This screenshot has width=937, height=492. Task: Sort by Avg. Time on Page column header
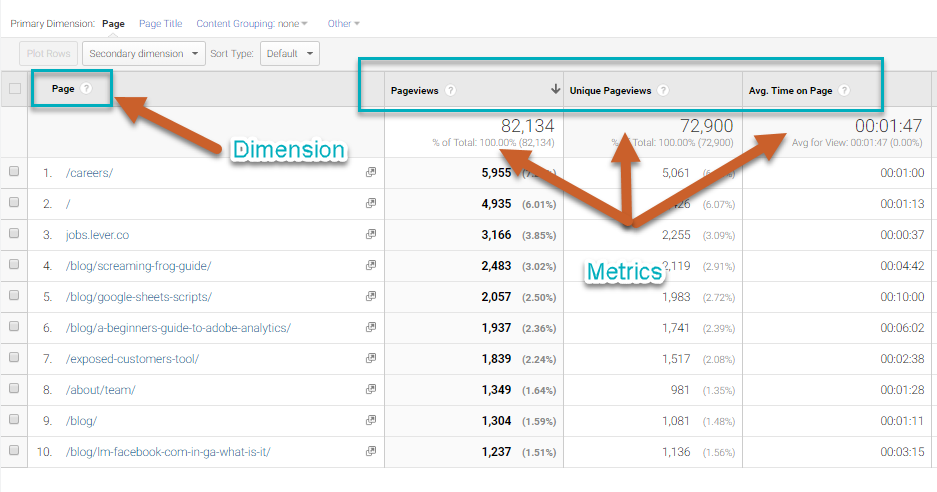click(x=790, y=91)
